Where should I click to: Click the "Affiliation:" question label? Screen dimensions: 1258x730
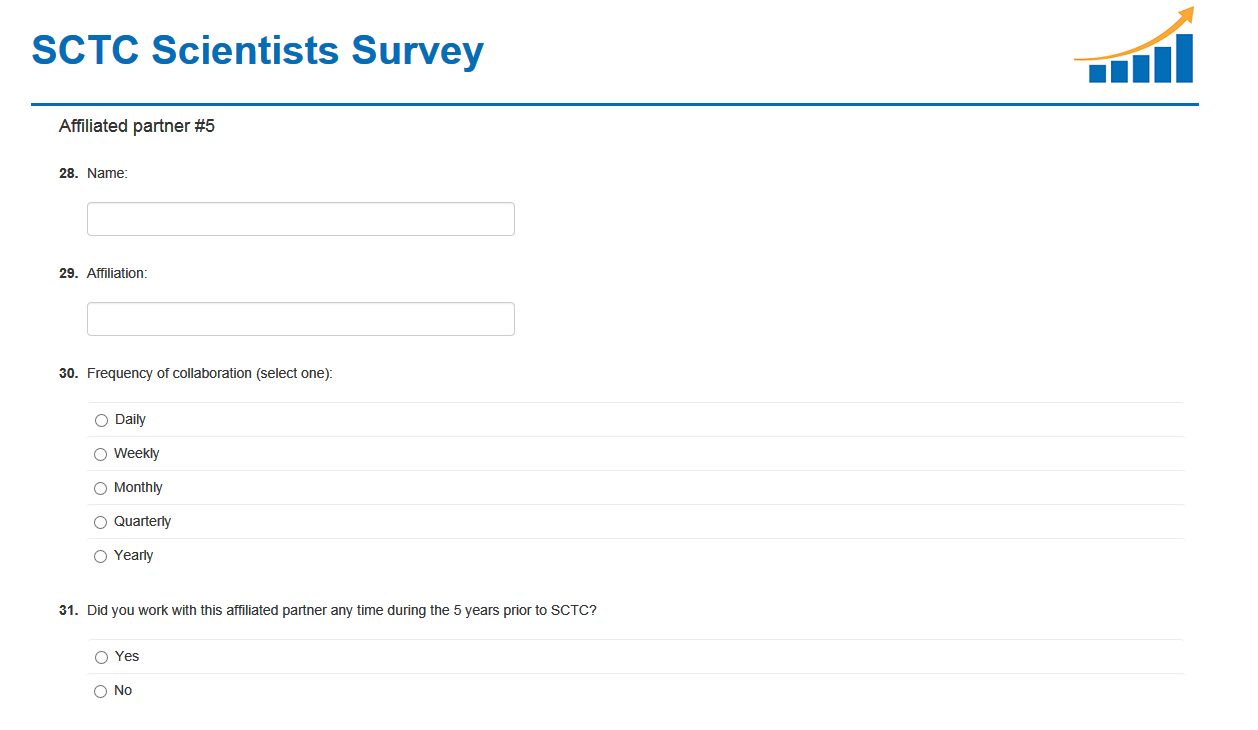coord(117,273)
